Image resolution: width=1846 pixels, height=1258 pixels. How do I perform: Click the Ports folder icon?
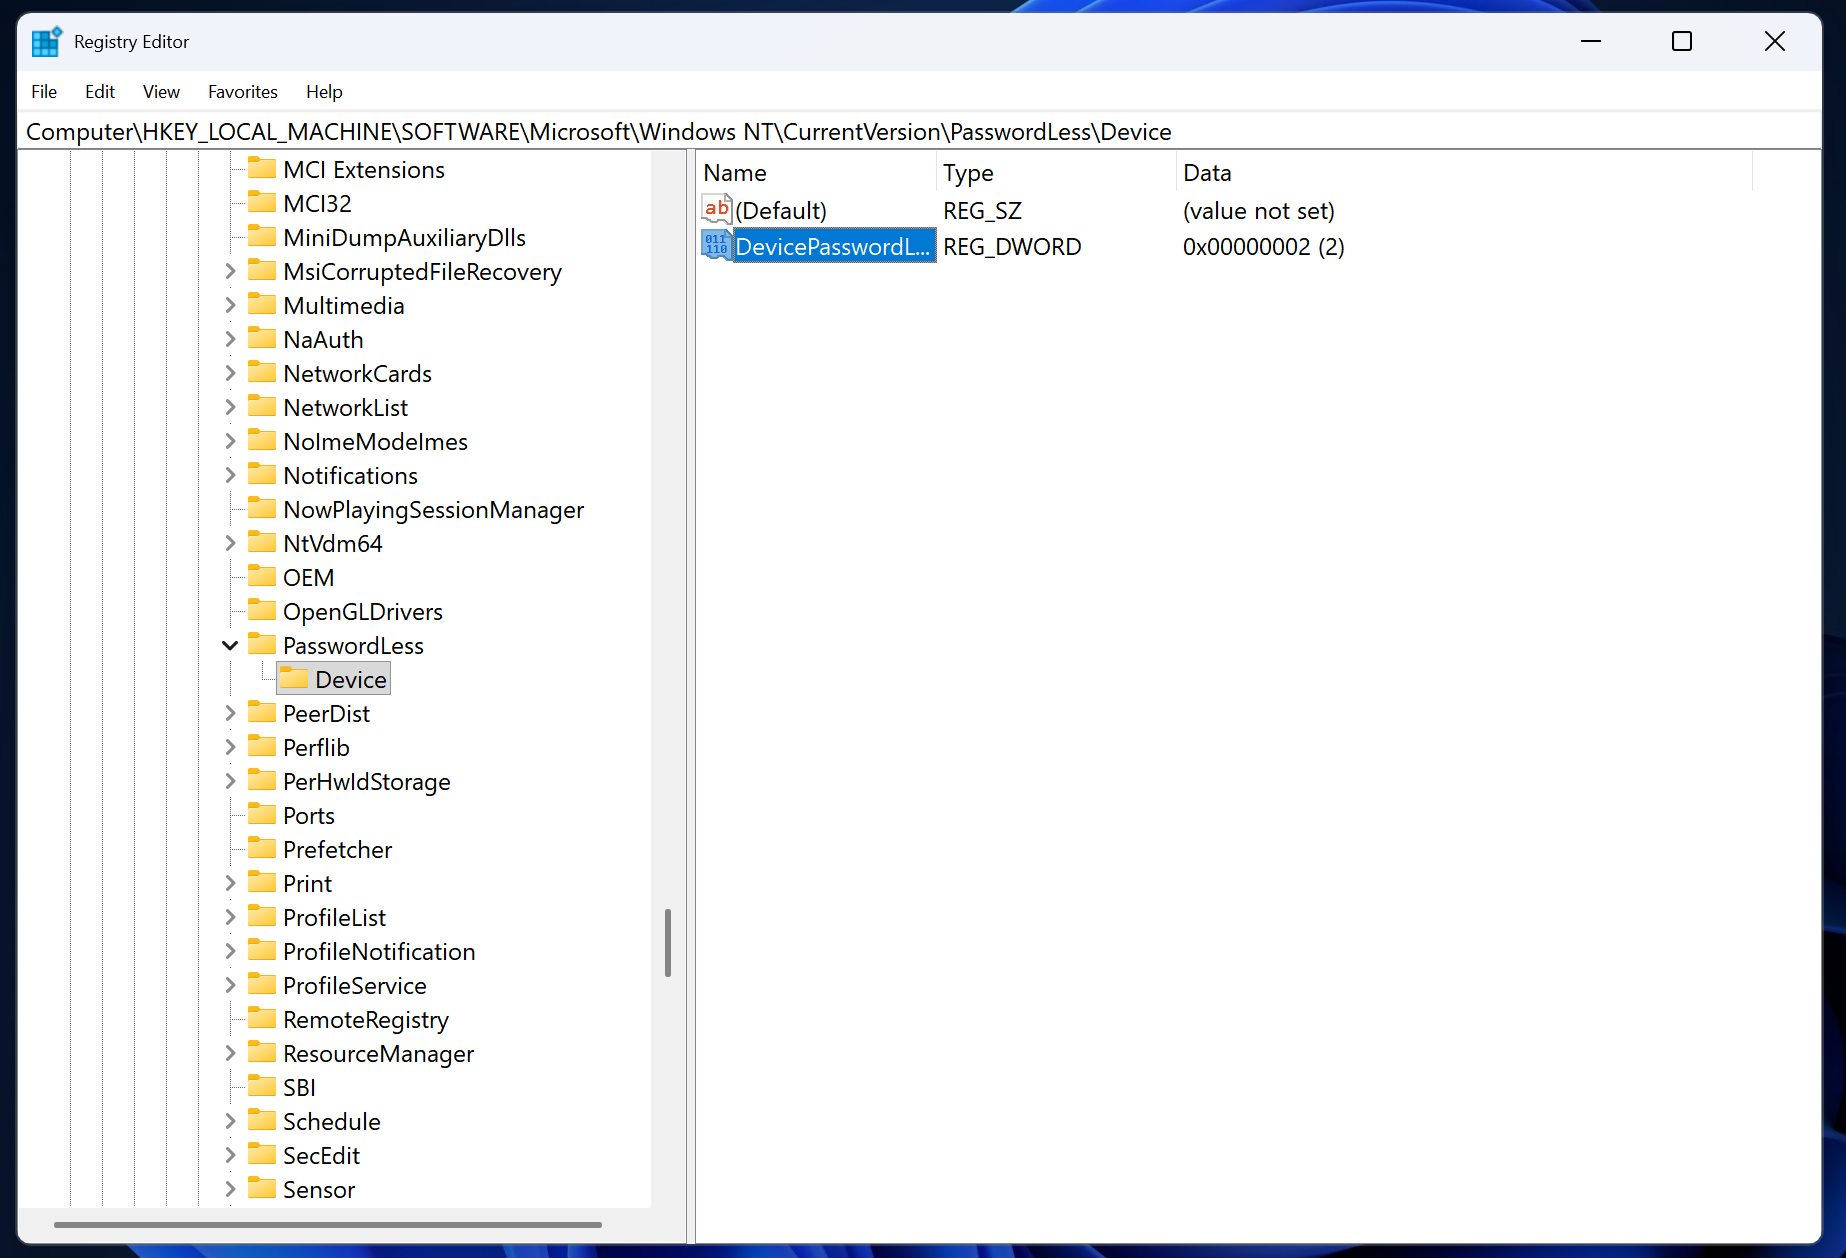pyautogui.click(x=262, y=814)
